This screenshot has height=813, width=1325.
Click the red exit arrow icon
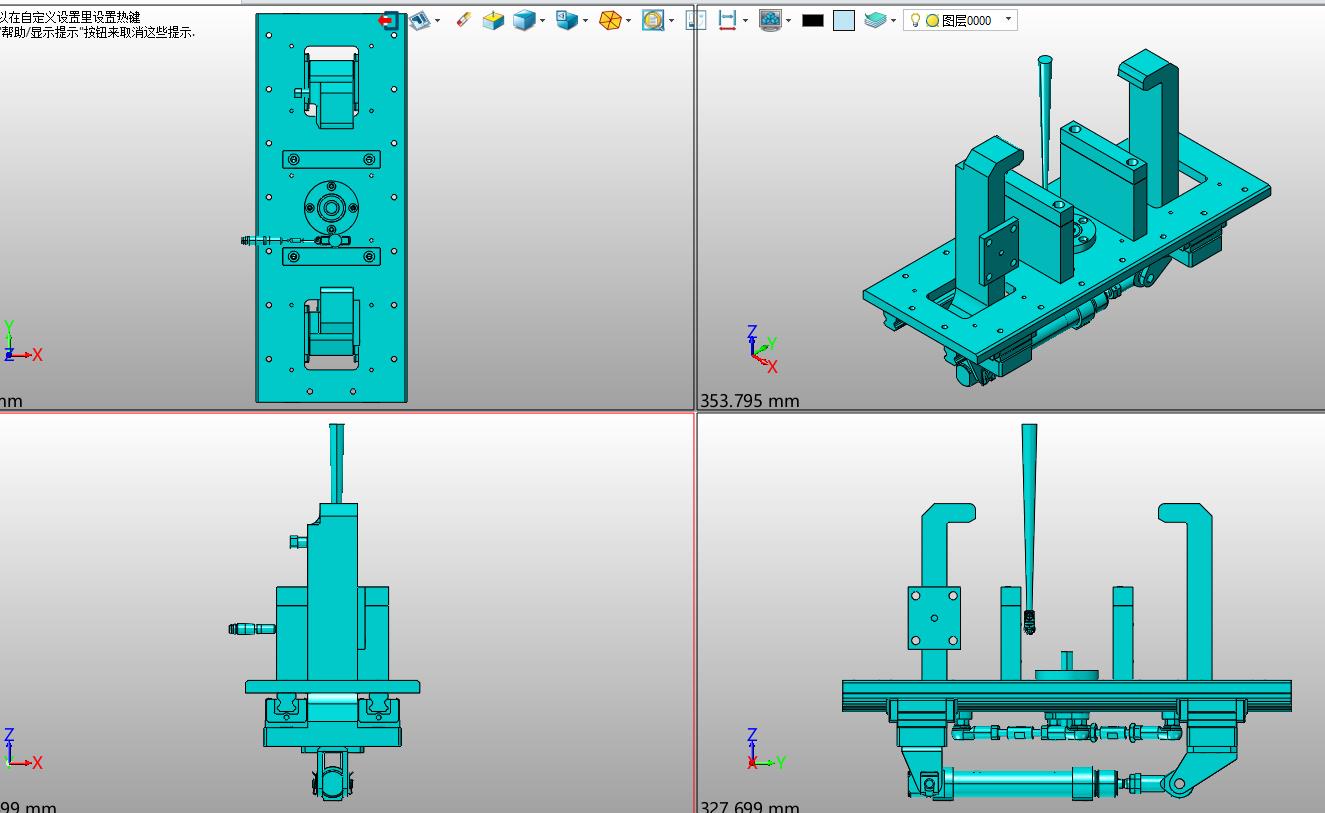point(388,20)
